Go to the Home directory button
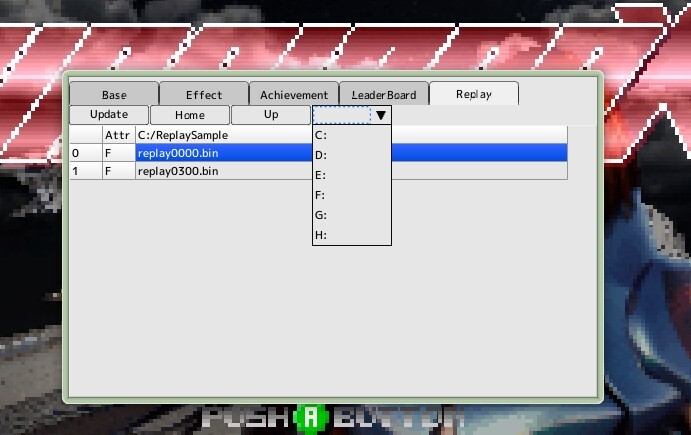 190,115
